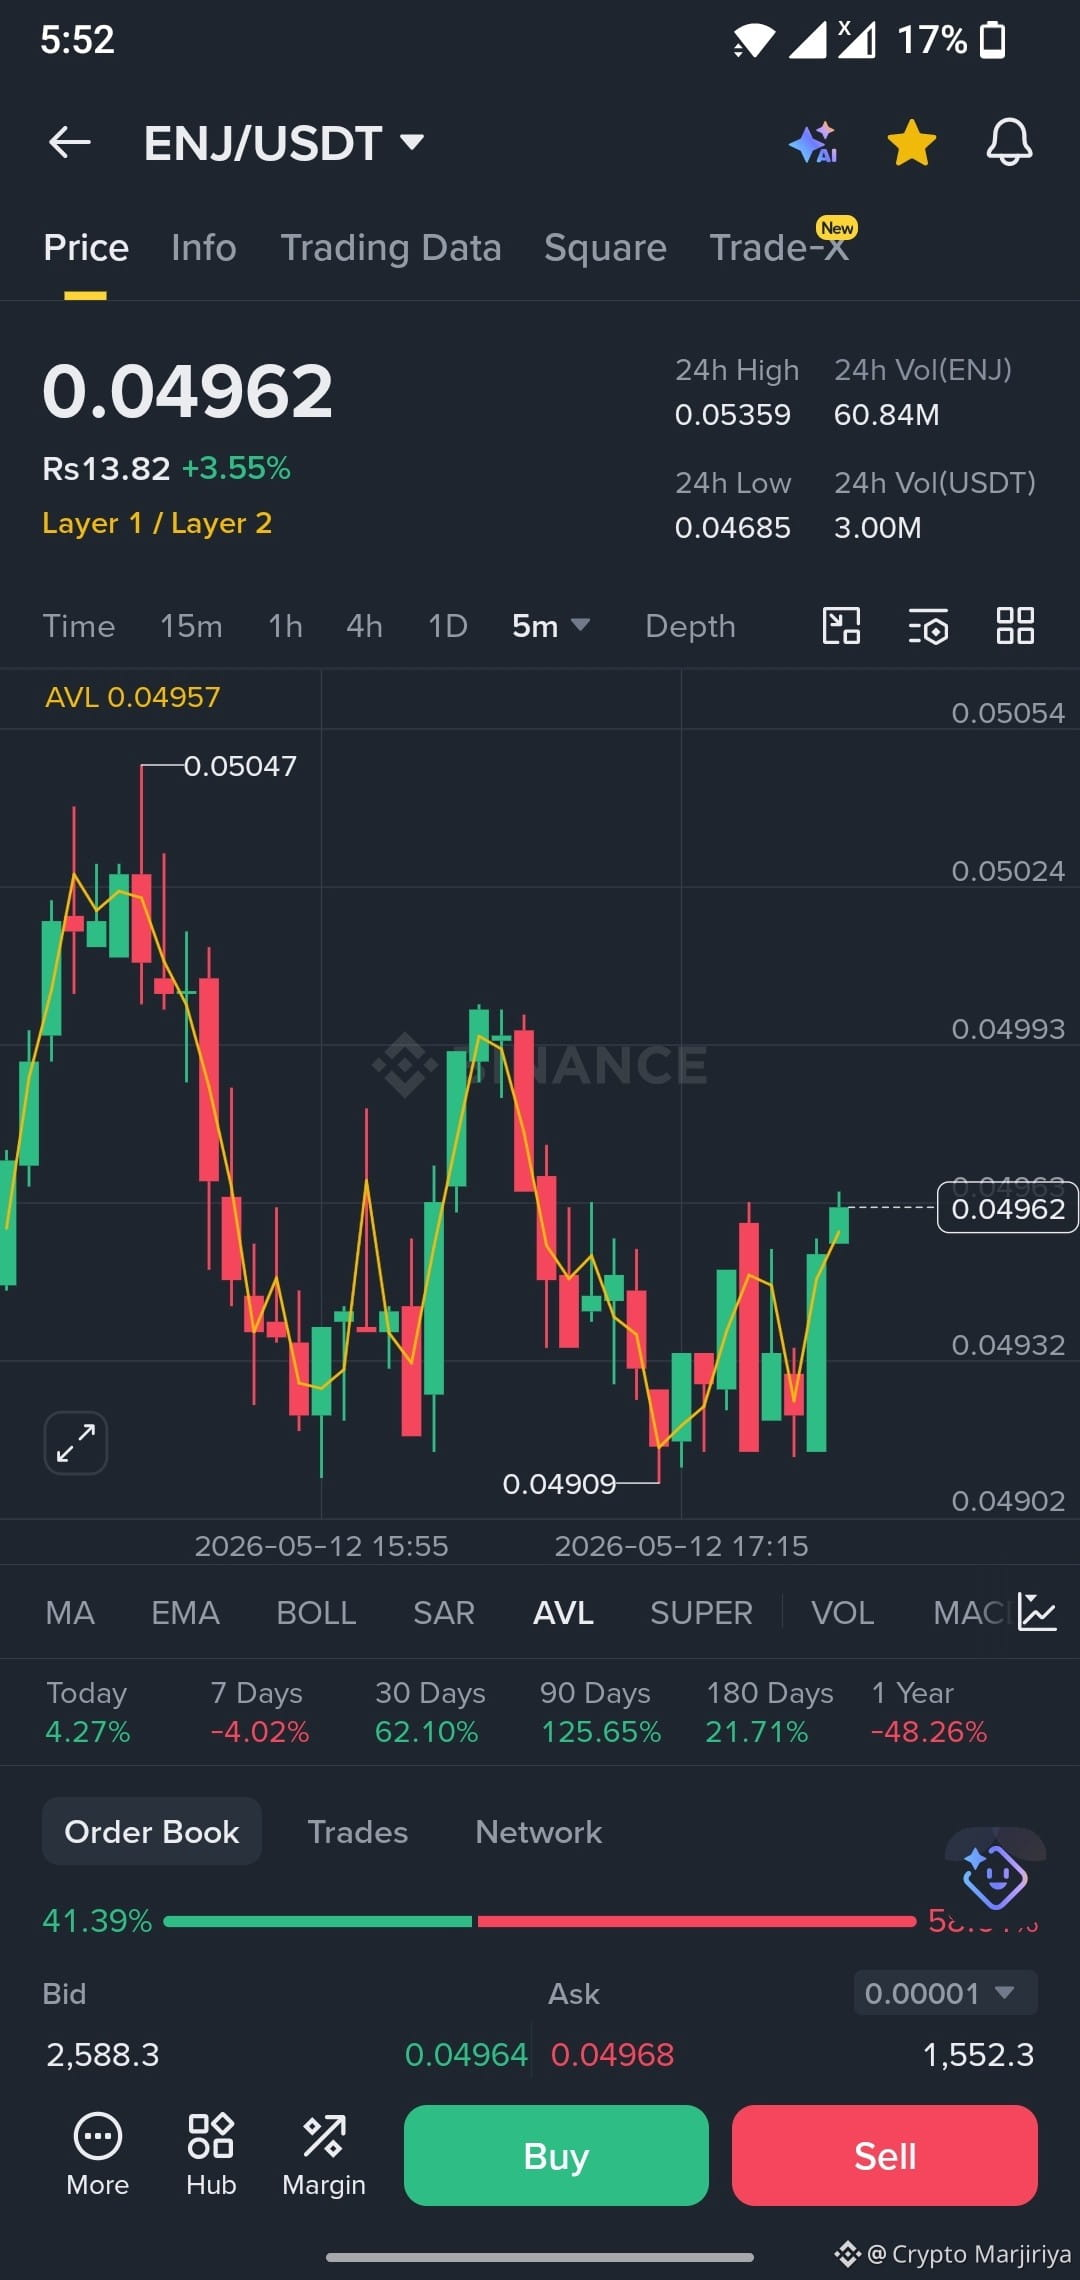The image size is (1080, 2280).
Task: Switch to the Trades tab
Action: click(358, 1832)
